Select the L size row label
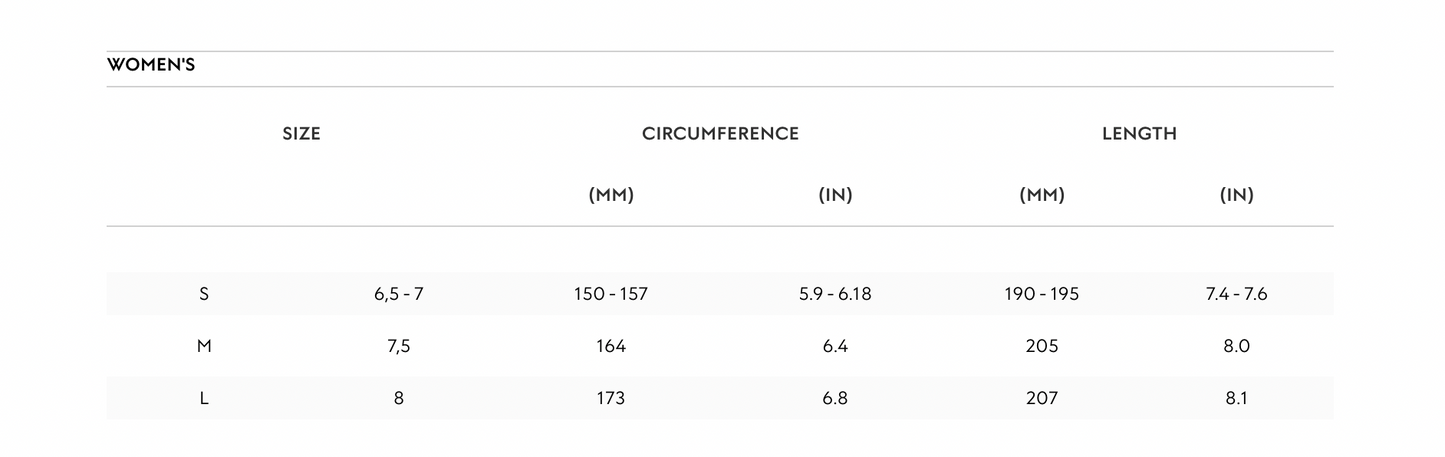The height and width of the screenshot is (457, 1445). point(204,398)
